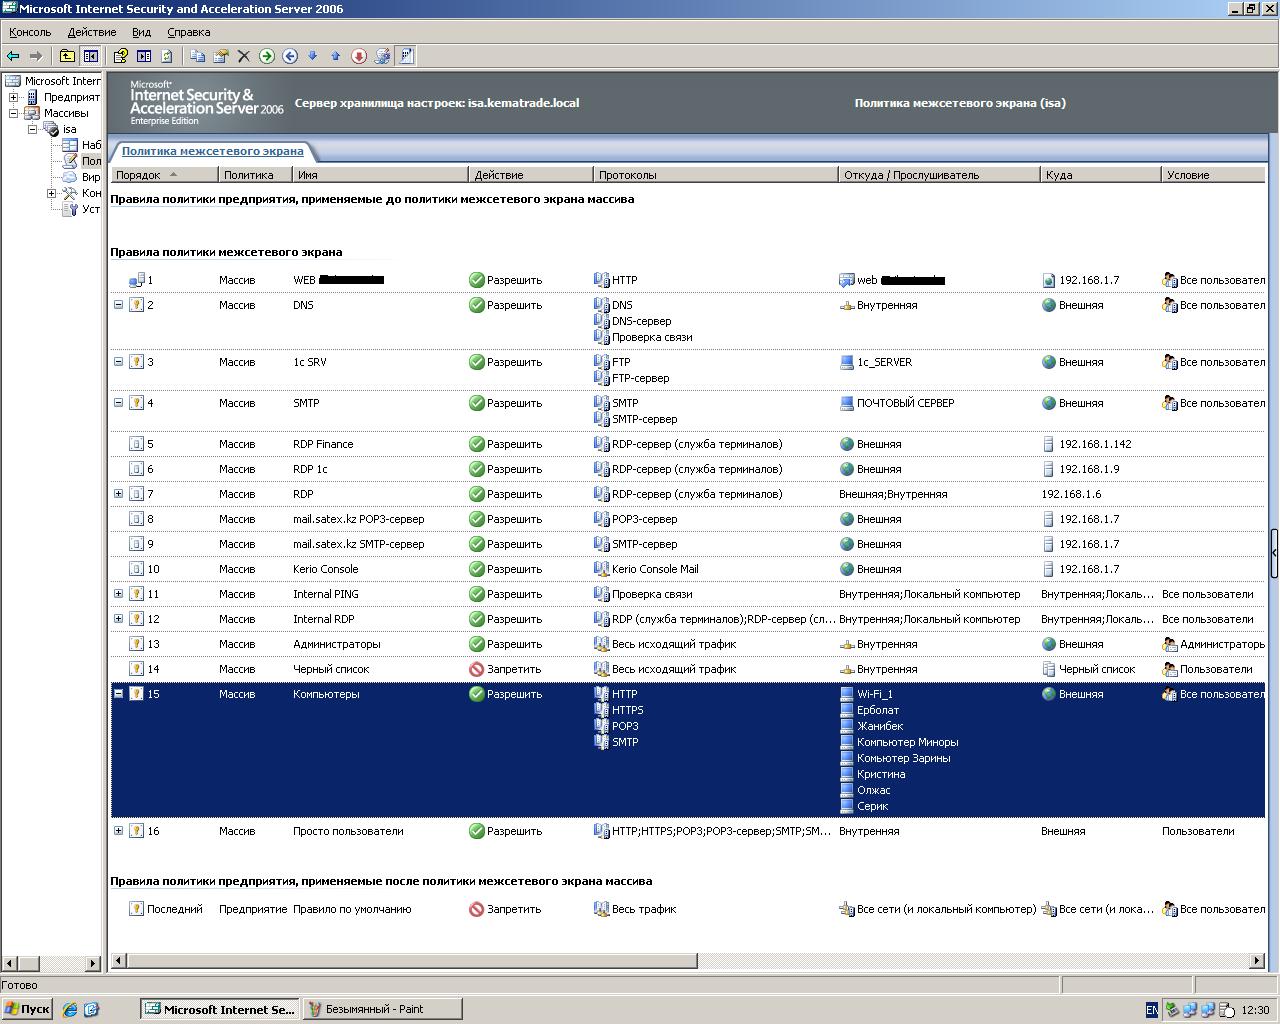1280x1024 pixels.
Task: Click the black X Delete rule icon
Action: [243, 56]
